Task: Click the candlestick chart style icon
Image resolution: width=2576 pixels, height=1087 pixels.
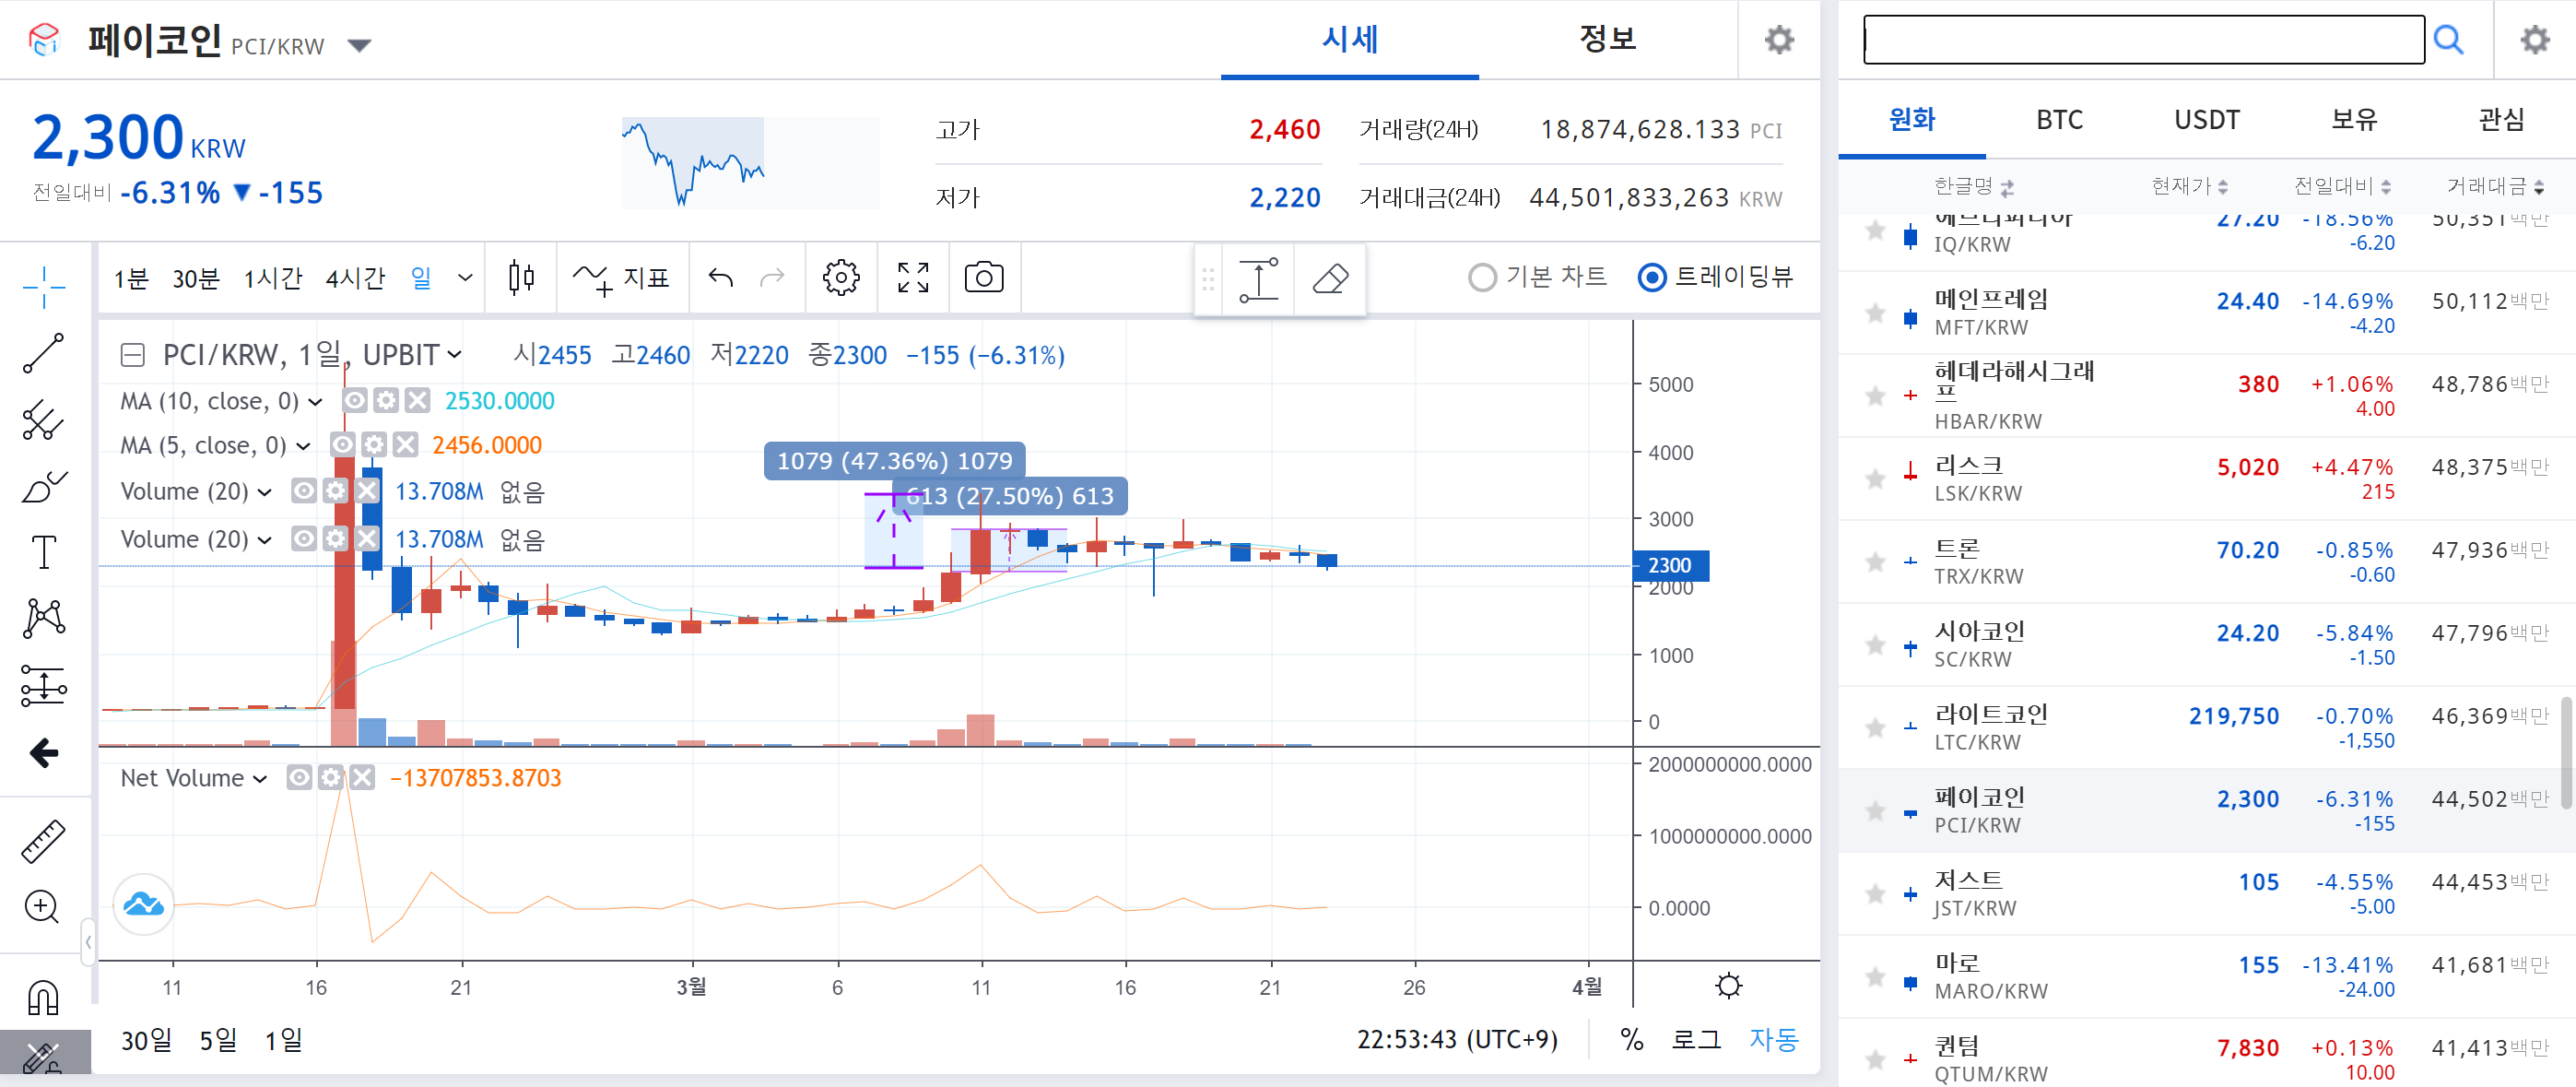Action: point(521,277)
